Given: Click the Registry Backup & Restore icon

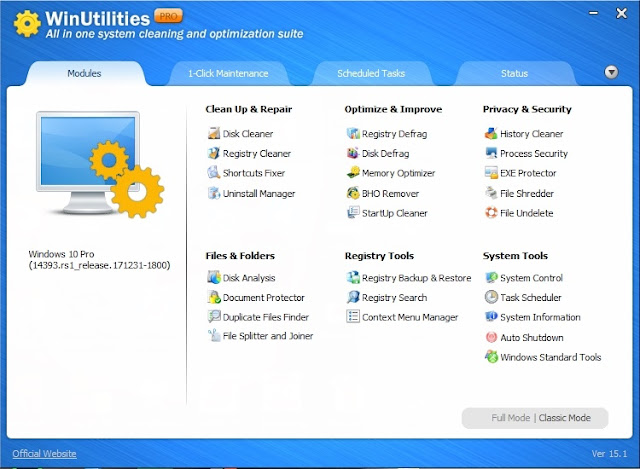Looking at the screenshot, I should point(353,277).
